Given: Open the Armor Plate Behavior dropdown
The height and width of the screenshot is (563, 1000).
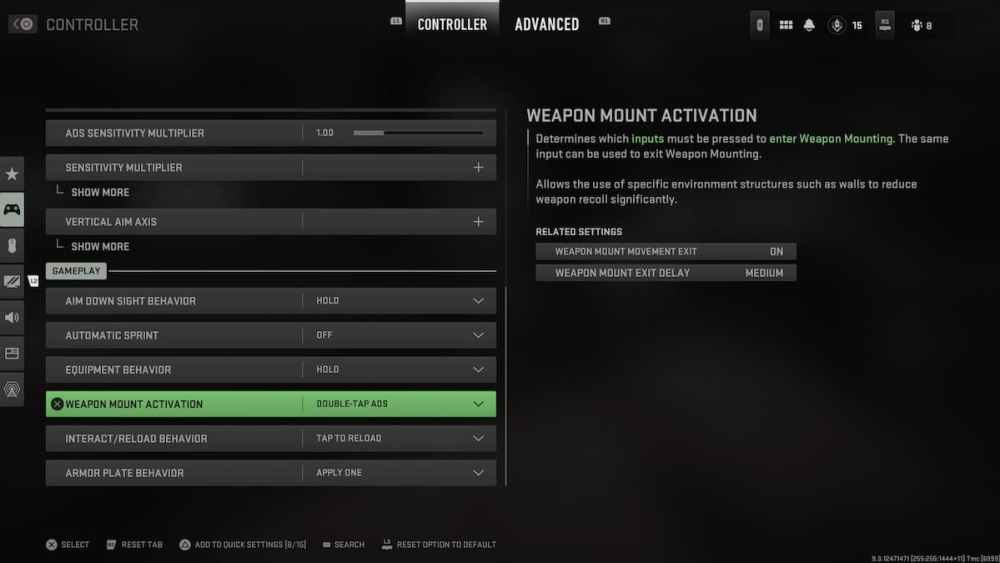Looking at the screenshot, I should (x=271, y=472).
